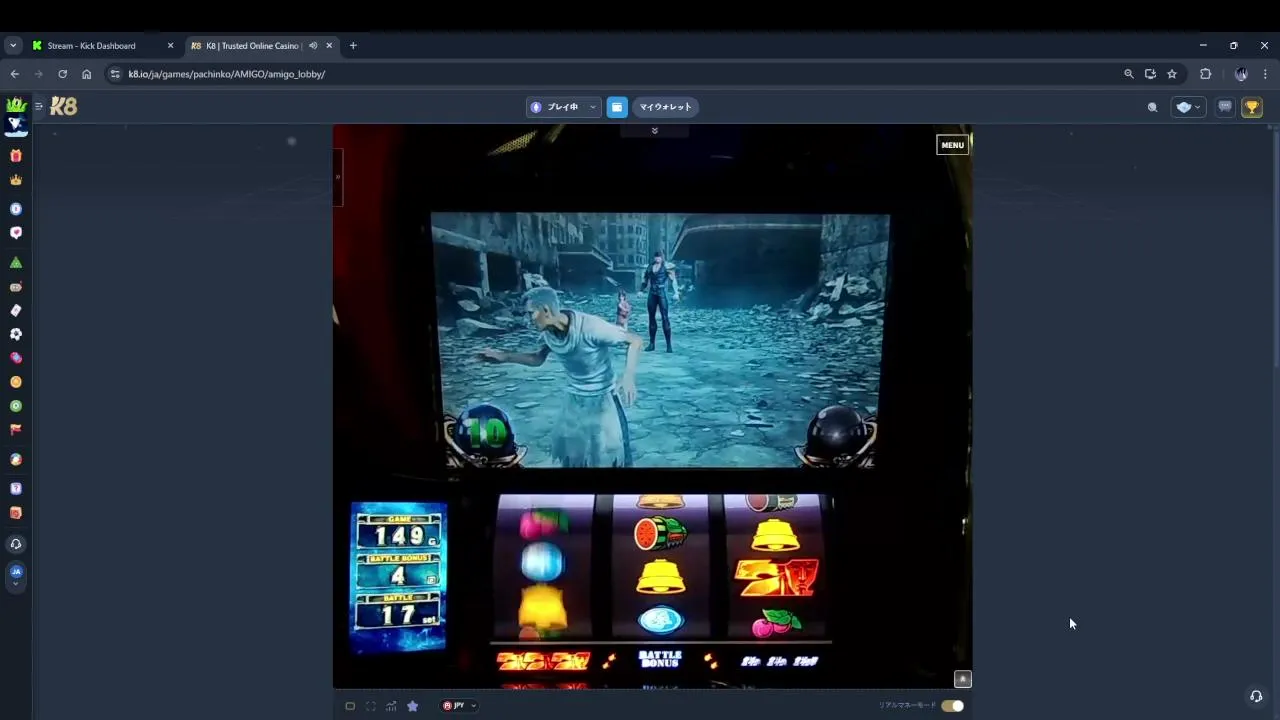1280x720 pixels.
Task: Open the browser zoom magnifier icon
Action: 1129,74
